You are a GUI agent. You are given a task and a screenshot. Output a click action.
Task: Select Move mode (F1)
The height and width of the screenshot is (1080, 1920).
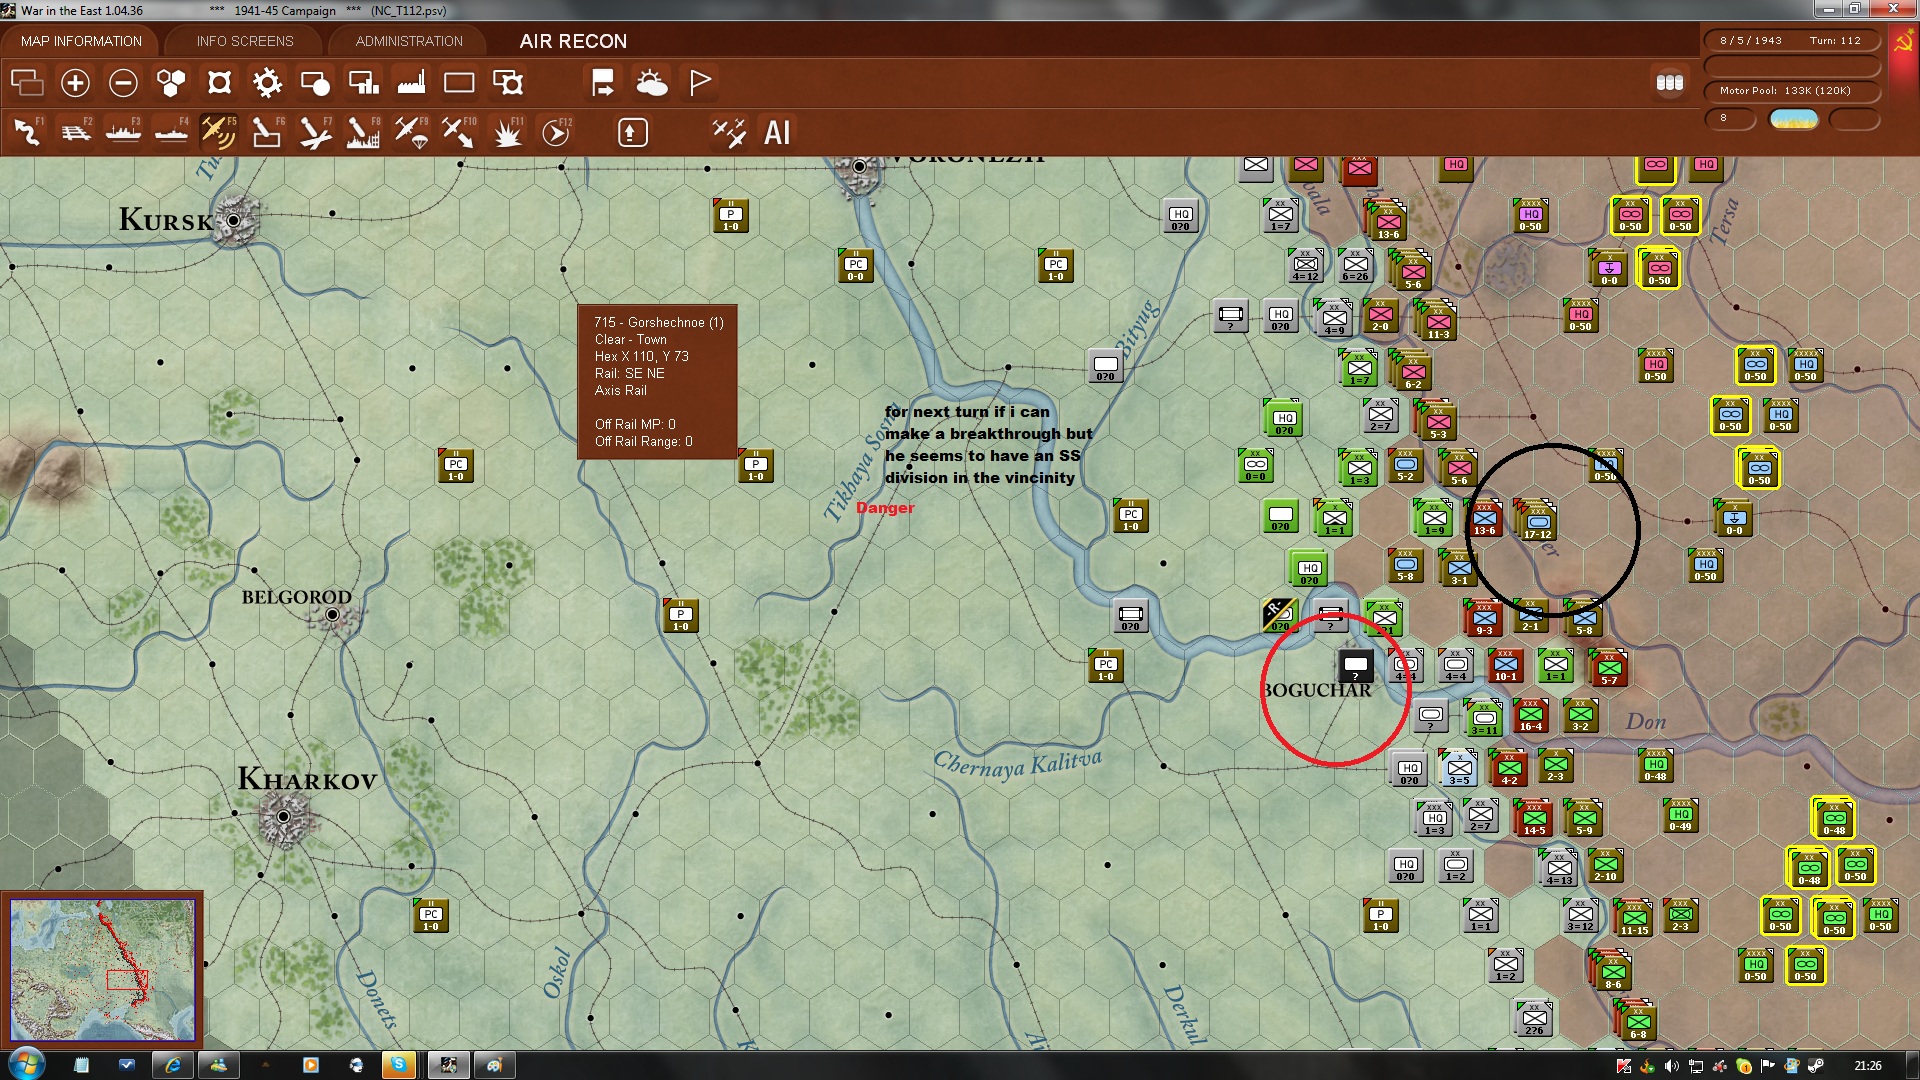coord(27,132)
